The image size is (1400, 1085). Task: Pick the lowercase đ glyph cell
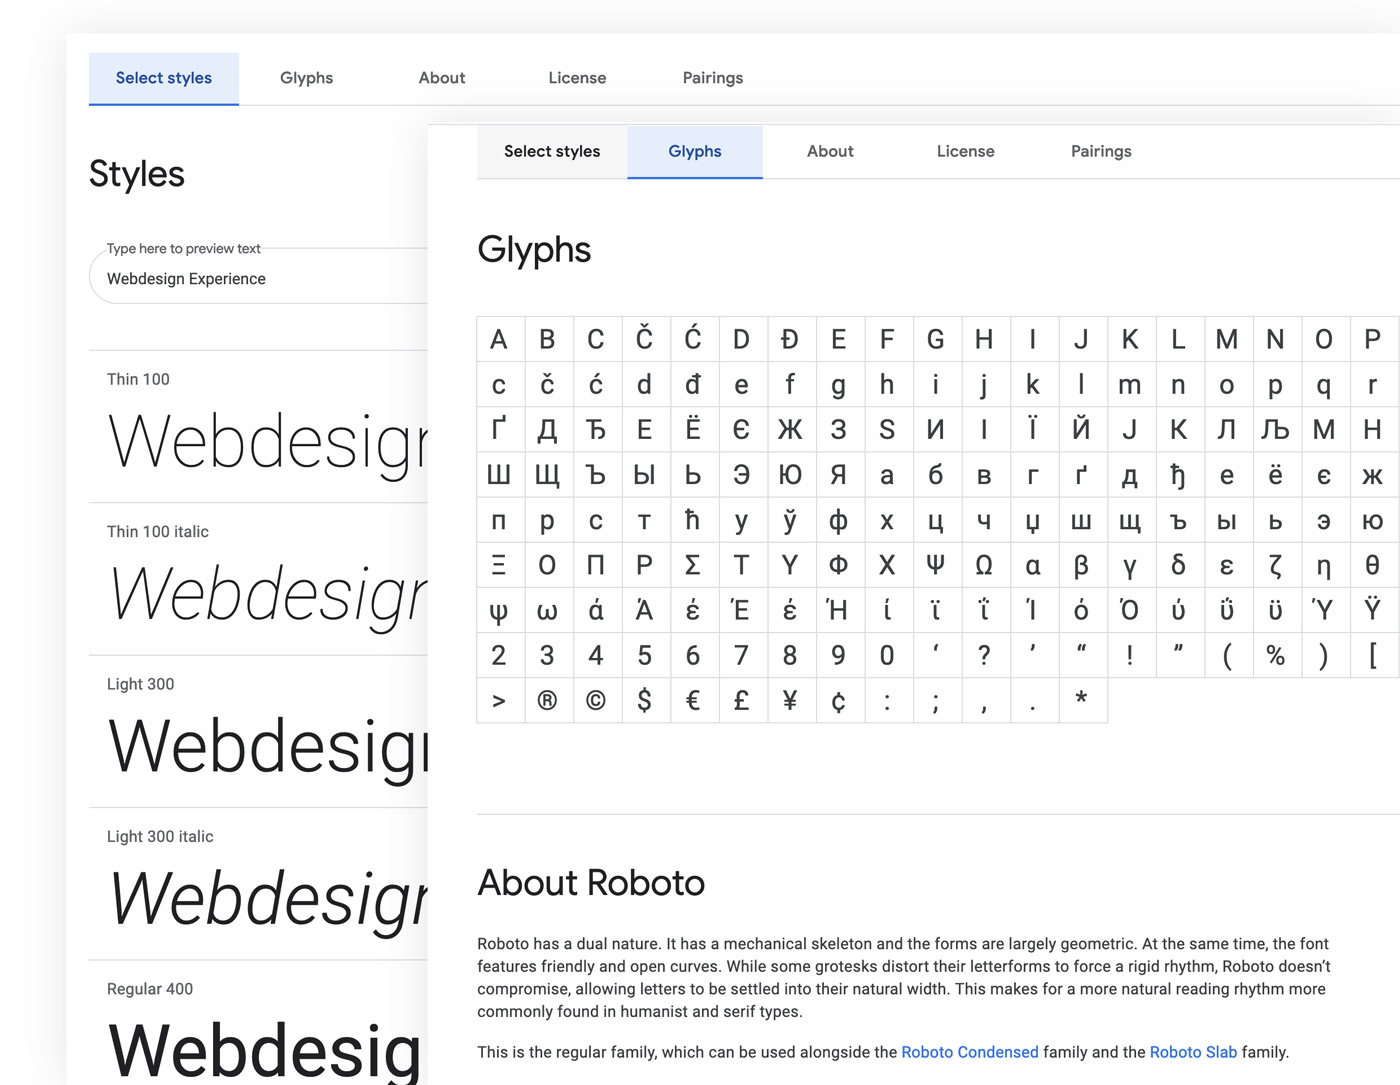coord(693,385)
